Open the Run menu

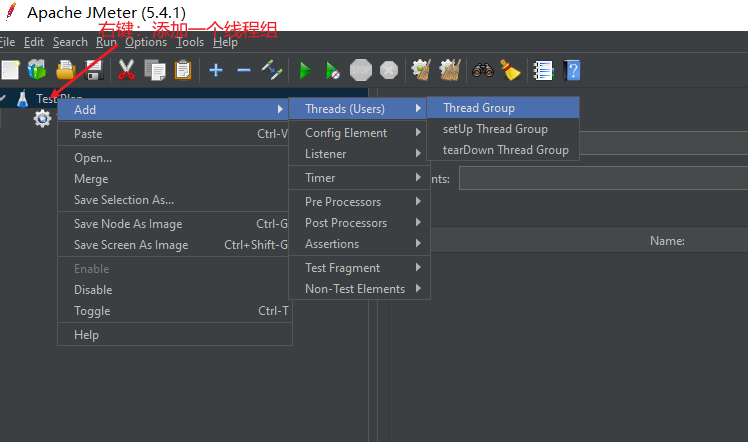(x=106, y=42)
